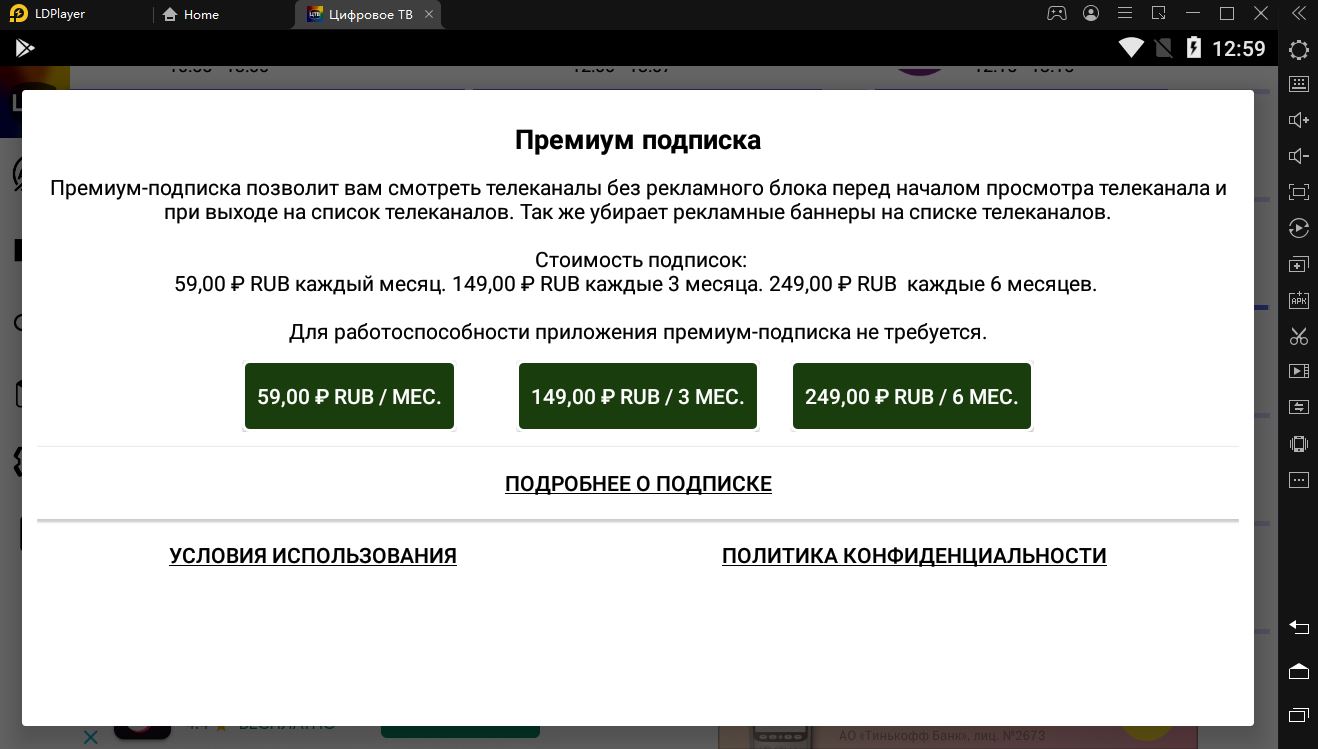The height and width of the screenshot is (749, 1318).
Task: Click the volume down icon
Action: [1298, 156]
